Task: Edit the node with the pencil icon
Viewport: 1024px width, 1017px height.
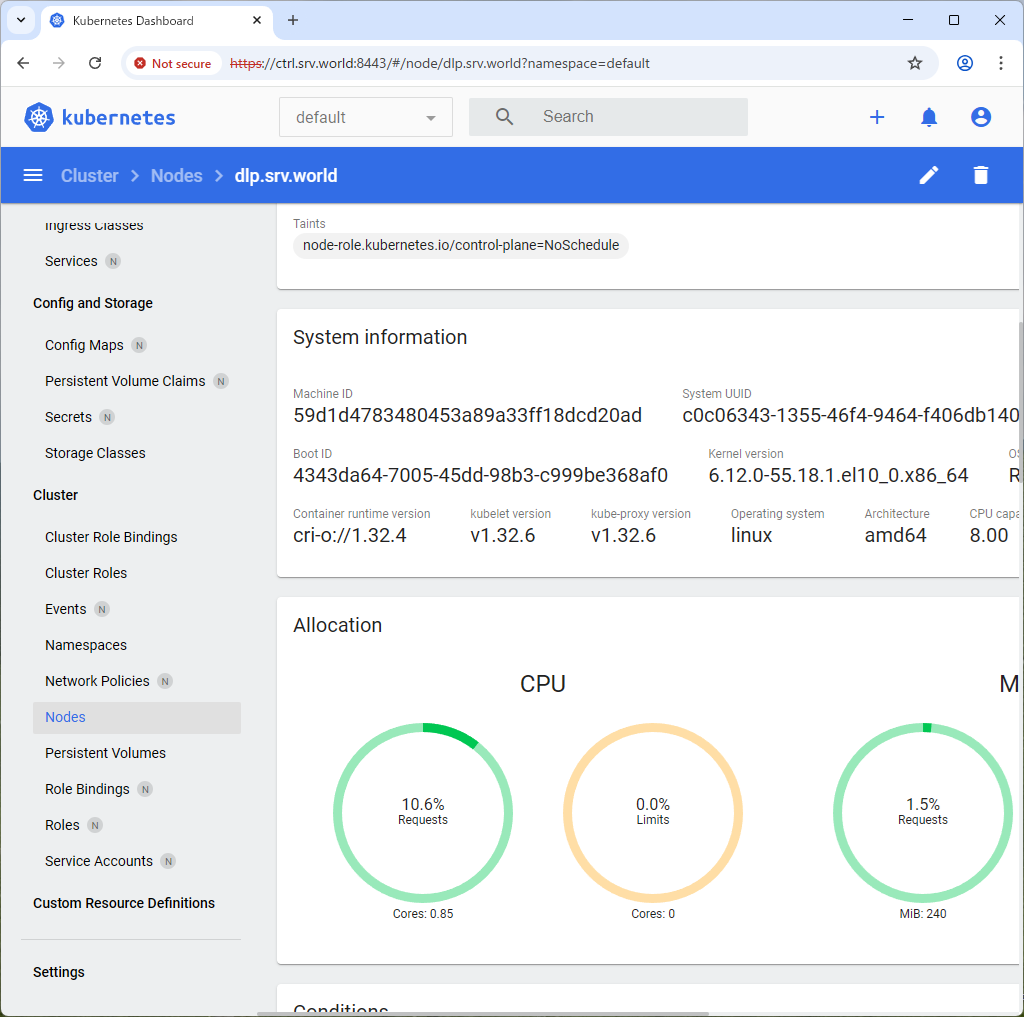Action: point(928,175)
